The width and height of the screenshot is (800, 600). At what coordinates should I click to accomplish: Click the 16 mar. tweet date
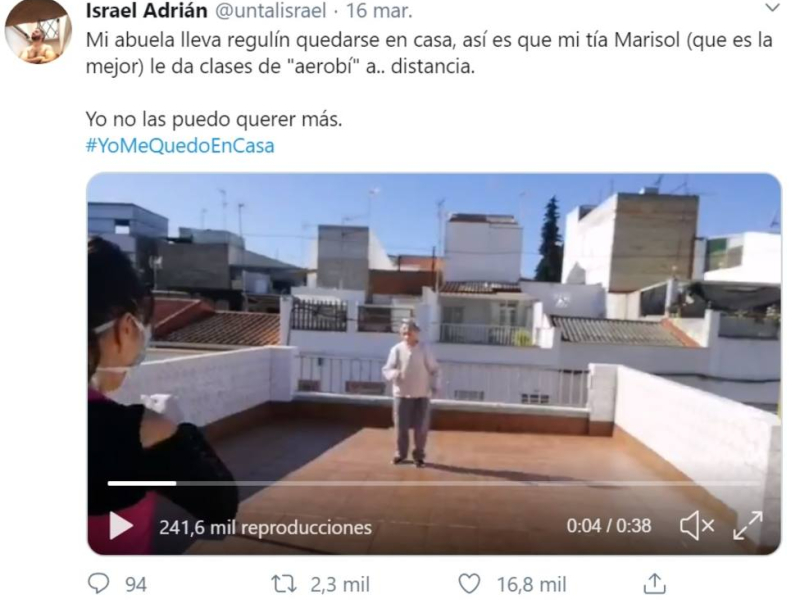(x=379, y=11)
